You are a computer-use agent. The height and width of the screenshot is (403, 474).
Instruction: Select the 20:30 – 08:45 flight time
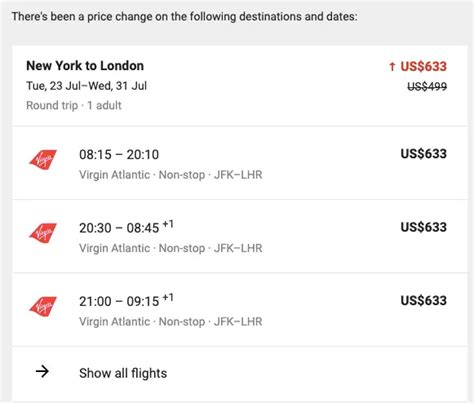[126, 227]
